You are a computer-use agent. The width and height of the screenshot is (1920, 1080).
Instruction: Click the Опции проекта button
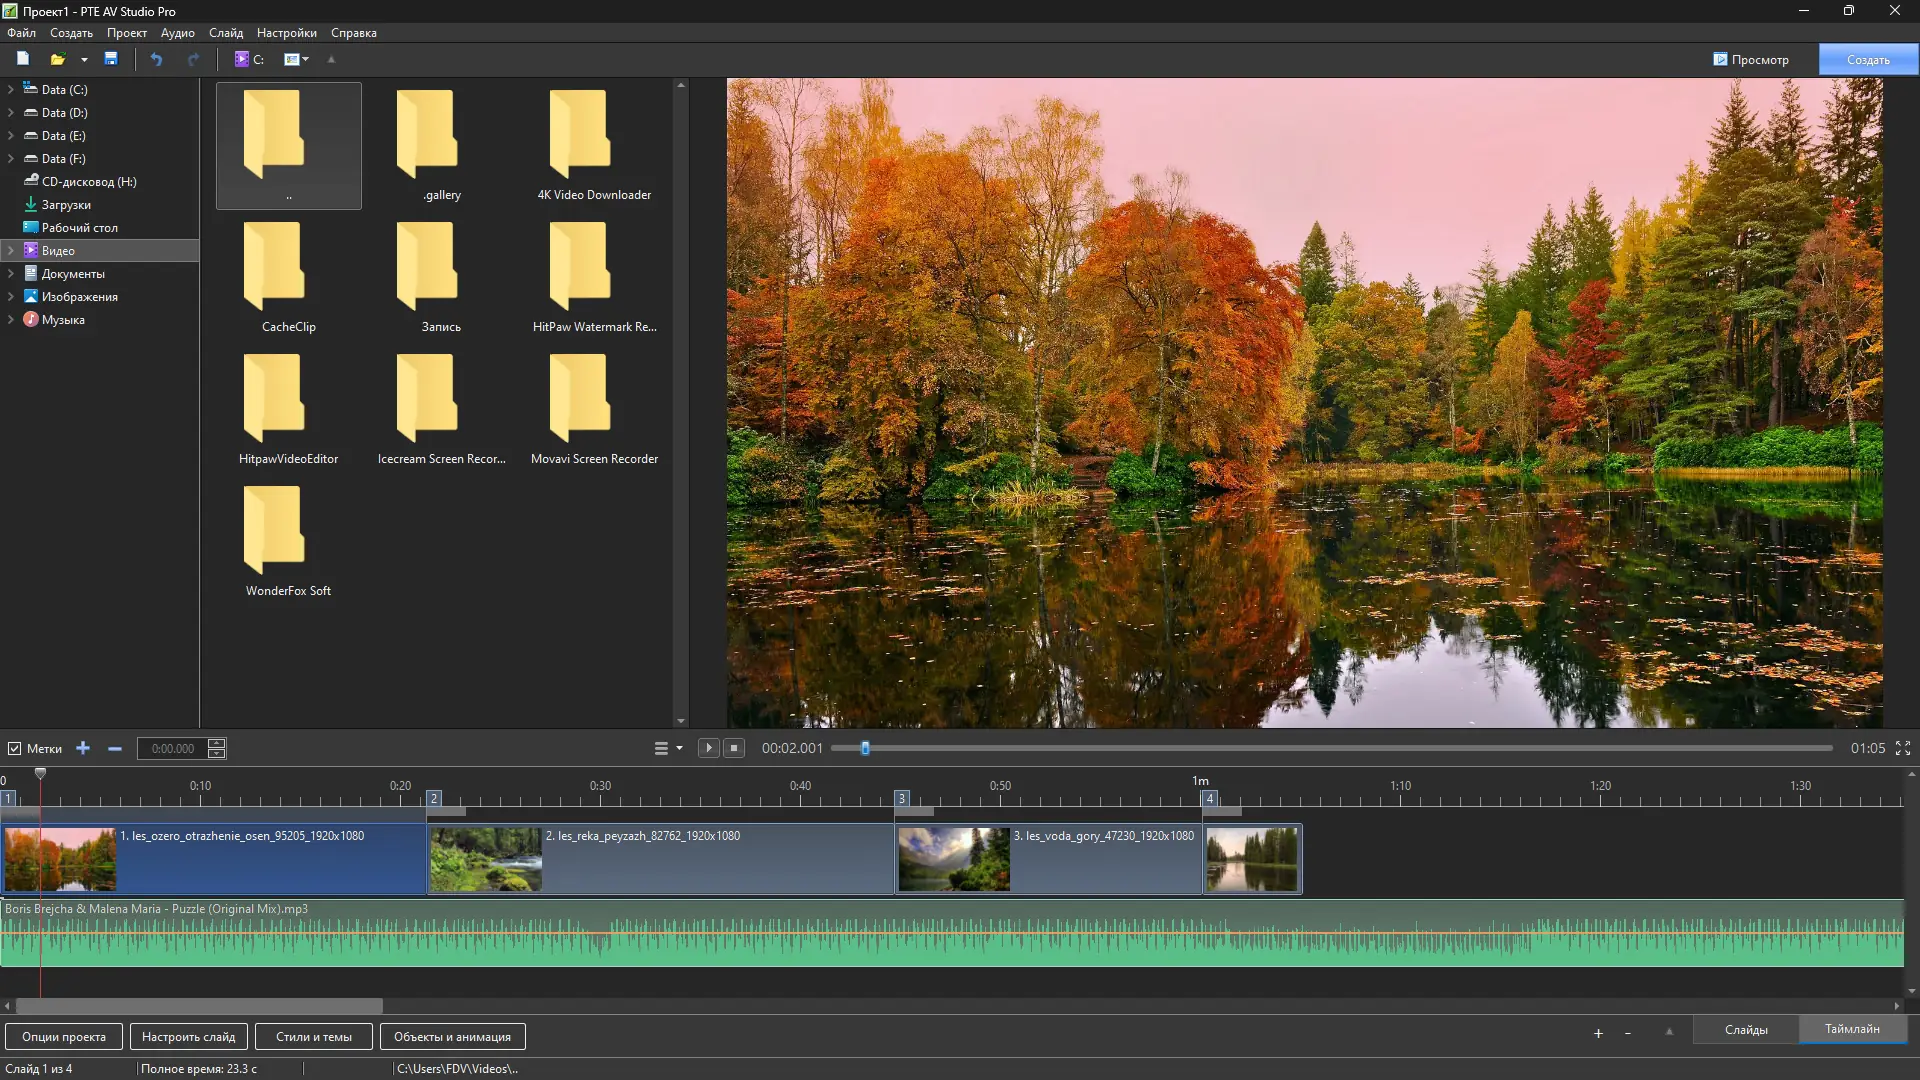pos(64,1037)
